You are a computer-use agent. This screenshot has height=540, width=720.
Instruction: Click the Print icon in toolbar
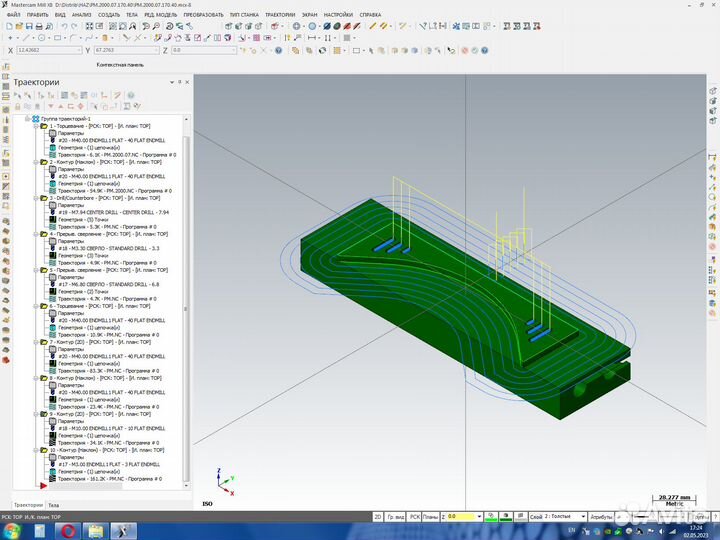39,27
